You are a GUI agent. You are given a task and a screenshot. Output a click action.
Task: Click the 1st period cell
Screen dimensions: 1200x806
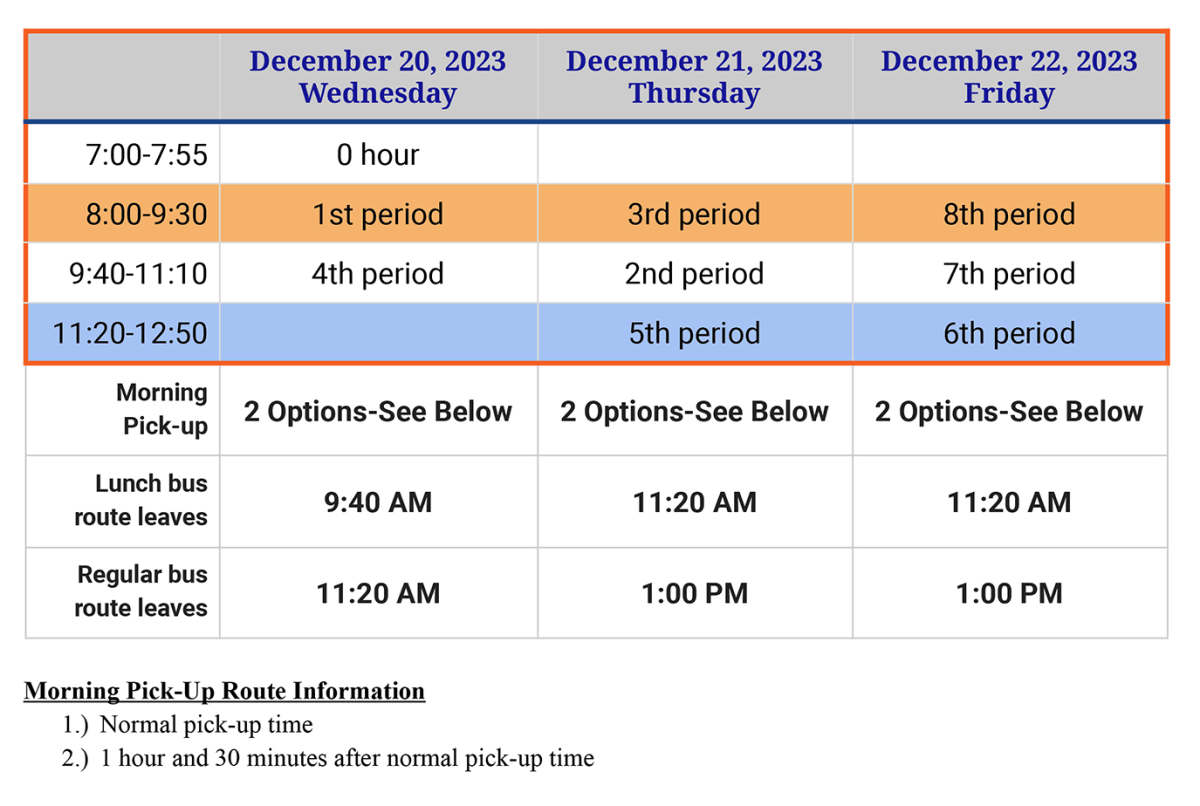pyautogui.click(x=378, y=214)
